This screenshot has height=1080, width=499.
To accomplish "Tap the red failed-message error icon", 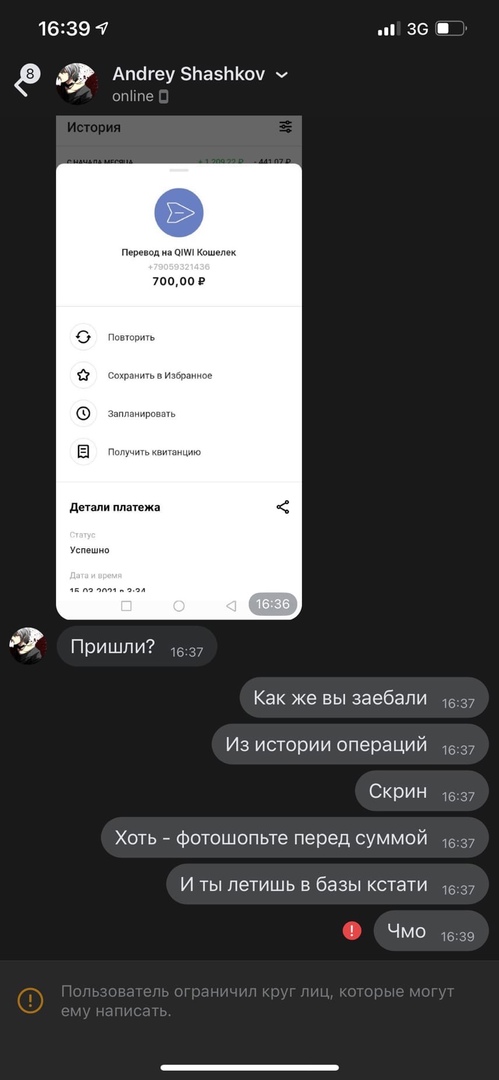I will 352,931.
